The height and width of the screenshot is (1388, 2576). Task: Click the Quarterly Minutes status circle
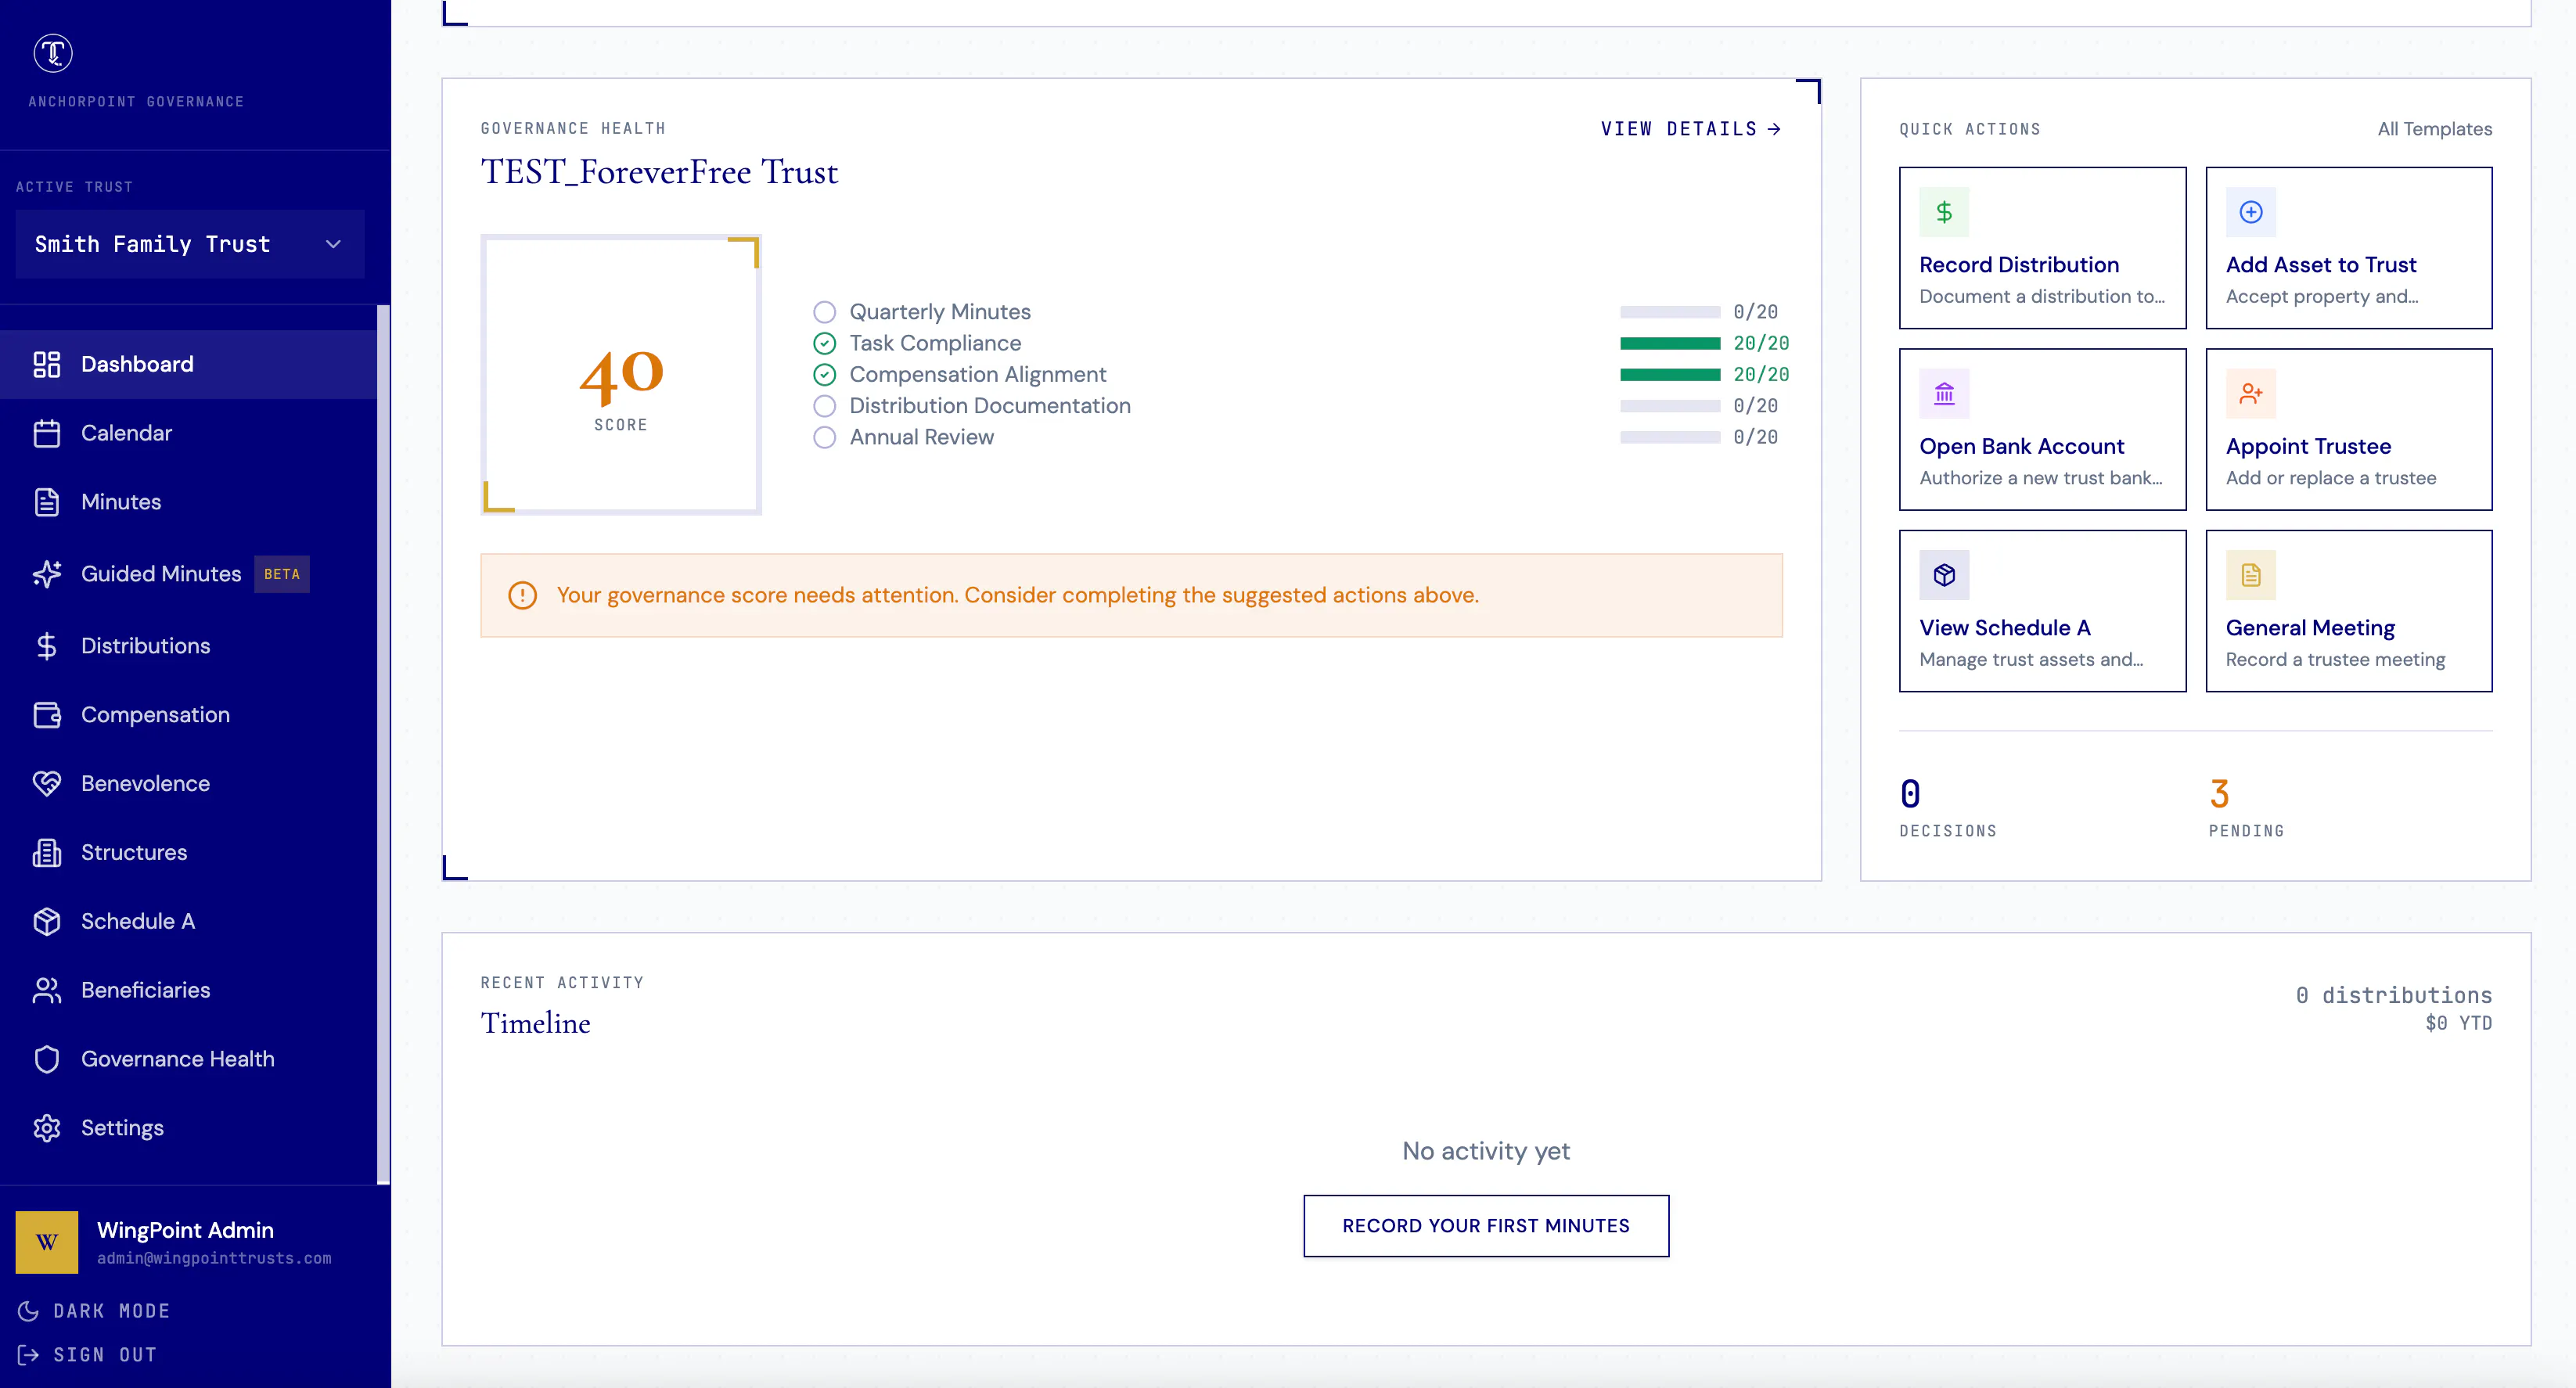pyautogui.click(x=824, y=312)
